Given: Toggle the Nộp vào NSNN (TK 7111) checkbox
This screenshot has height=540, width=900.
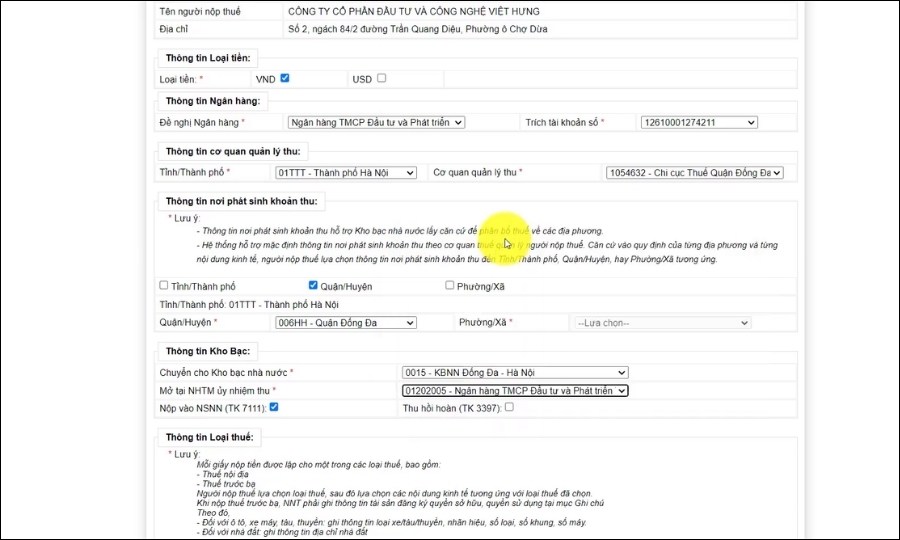Looking at the screenshot, I should [x=274, y=407].
